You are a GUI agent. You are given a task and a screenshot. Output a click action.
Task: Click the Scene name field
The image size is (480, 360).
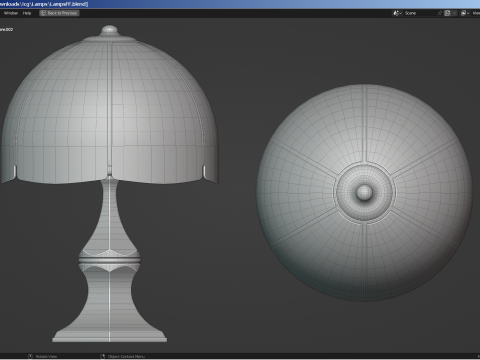pyautogui.click(x=419, y=13)
